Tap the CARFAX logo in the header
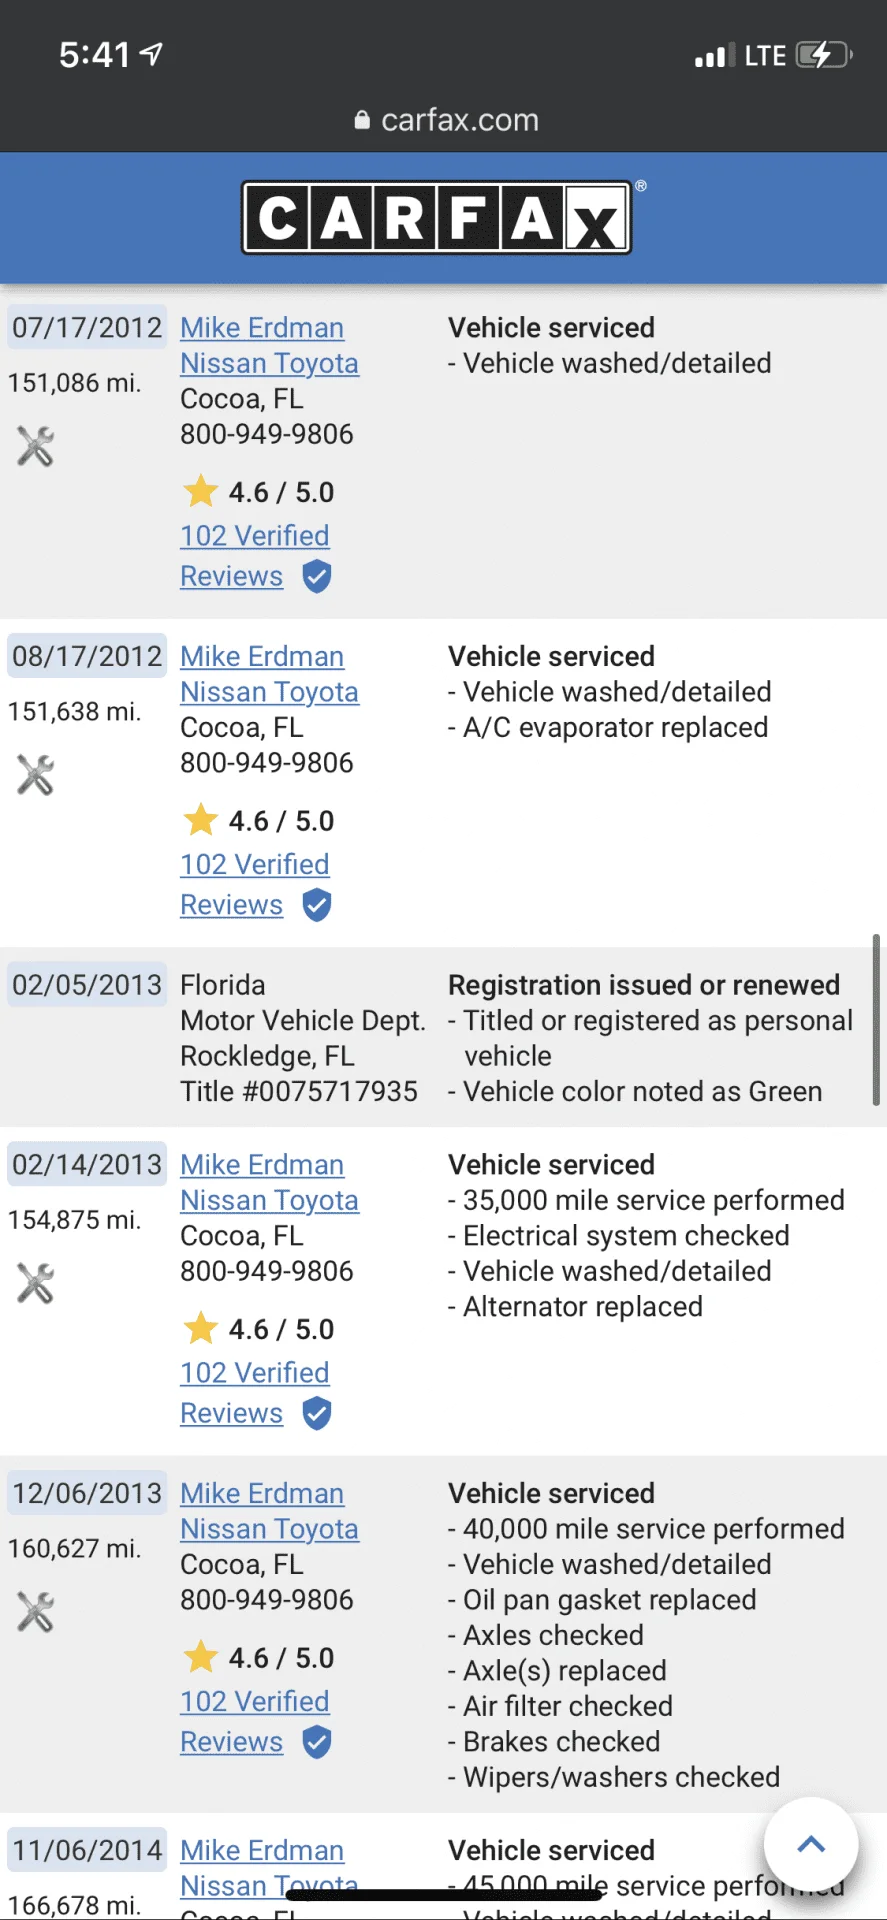Image resolution: width=887 pixels, height=1920 pixels. pos(437,217)
